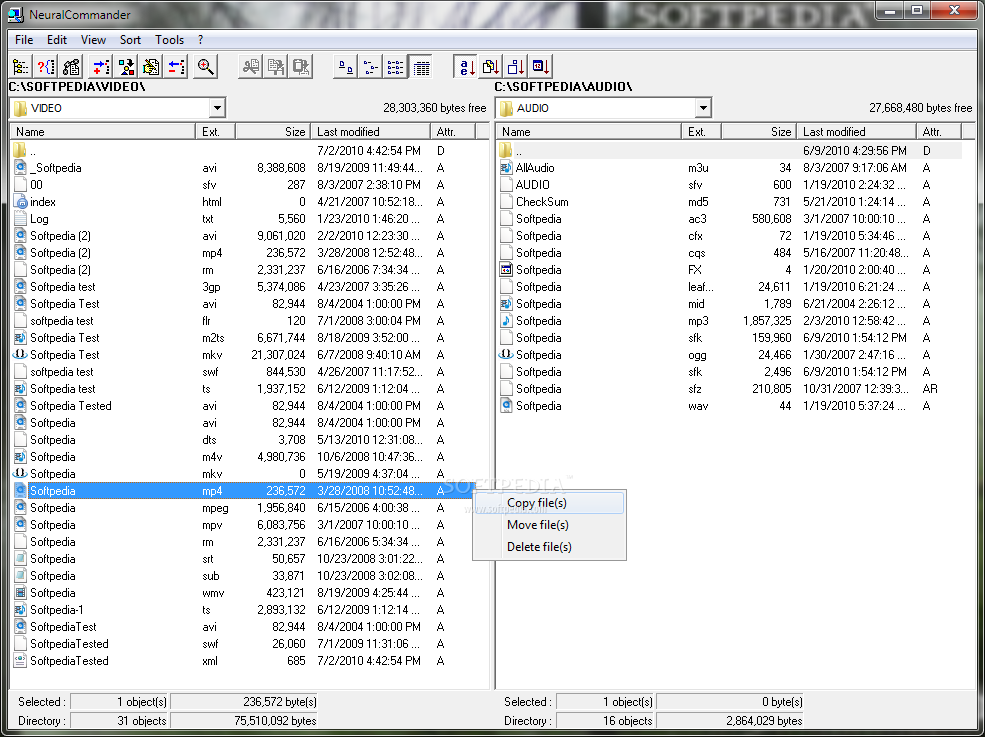Switch to large icons view
This screenshot has height=737, width=985.
(345, 66)
